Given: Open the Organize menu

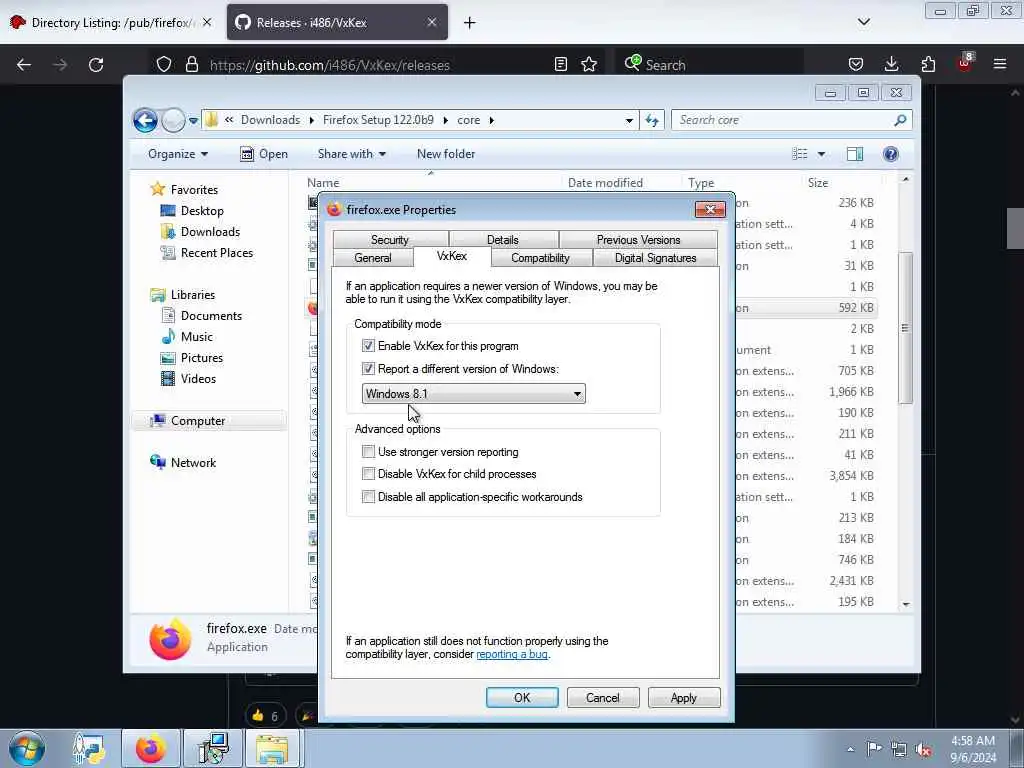Looking at the screenshot, I should click(178, 154).
